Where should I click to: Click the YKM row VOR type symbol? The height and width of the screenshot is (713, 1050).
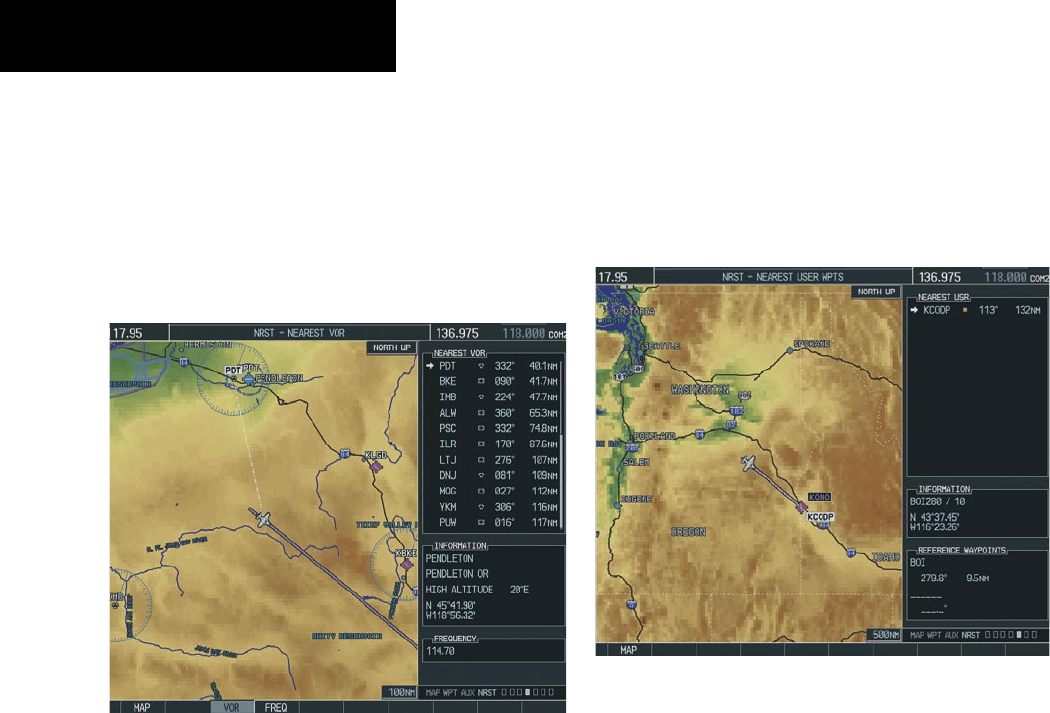(481, 507)
